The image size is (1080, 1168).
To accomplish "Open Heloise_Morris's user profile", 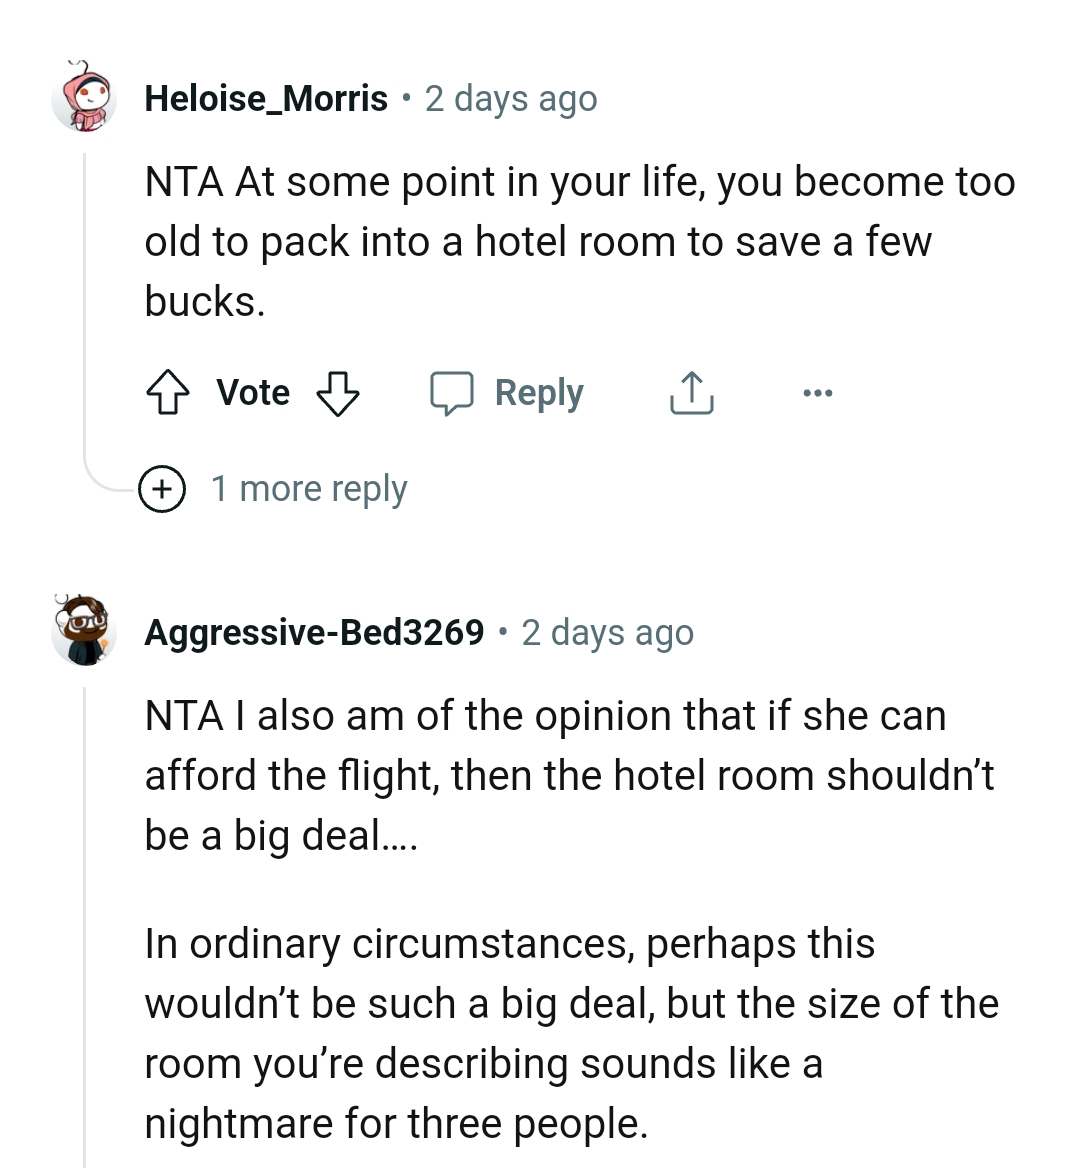I will click(266, 98).
